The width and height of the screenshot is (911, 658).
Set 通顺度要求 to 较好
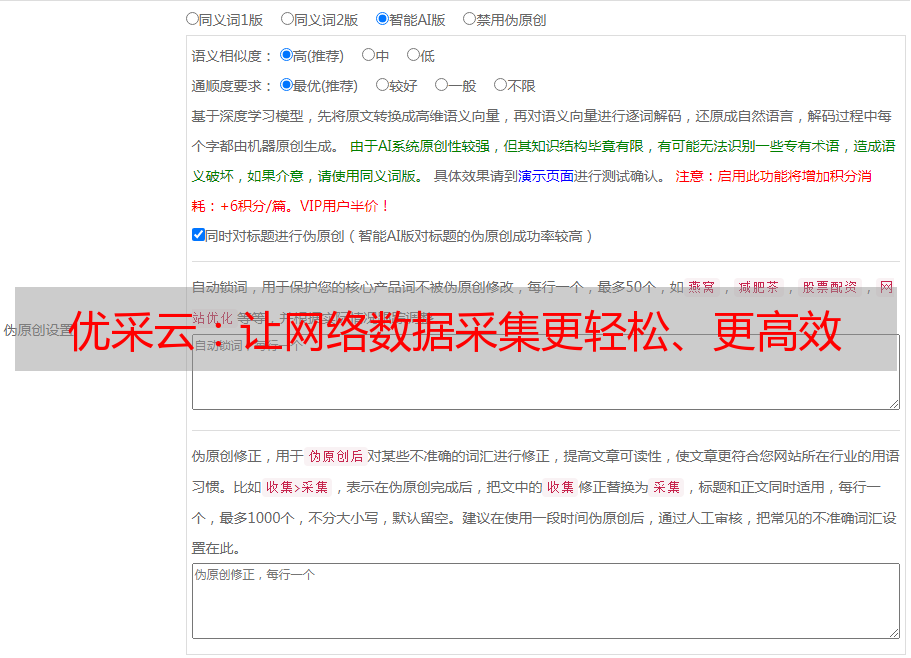click(382, 85)
